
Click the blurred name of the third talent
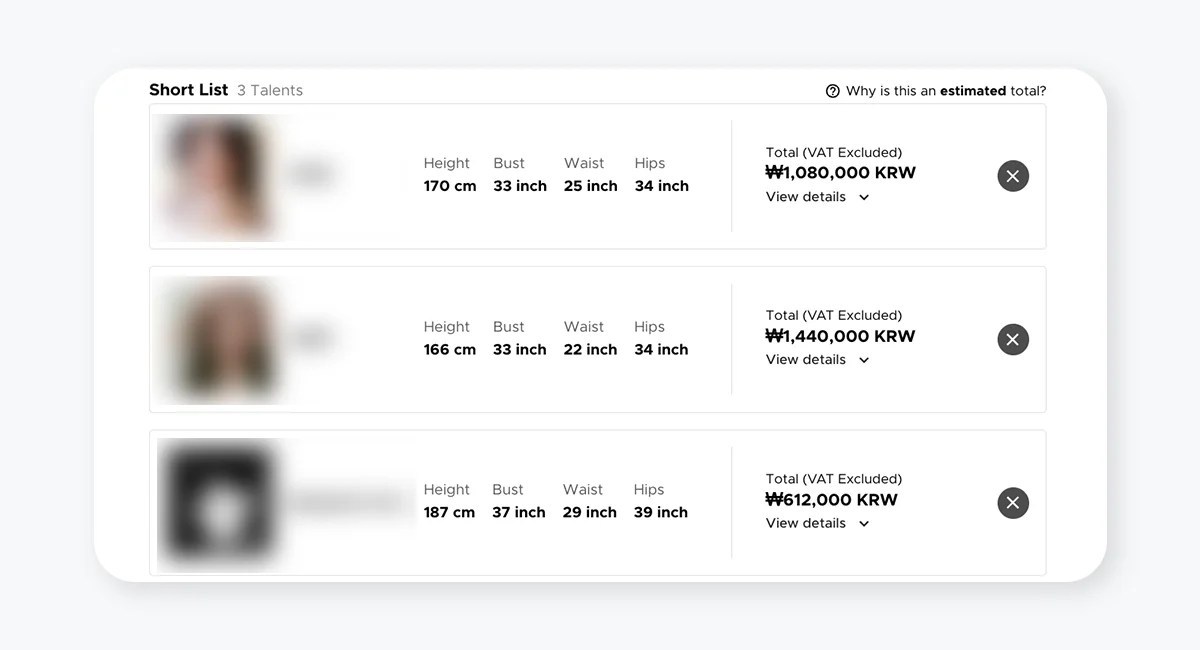(x=345, y=503)
